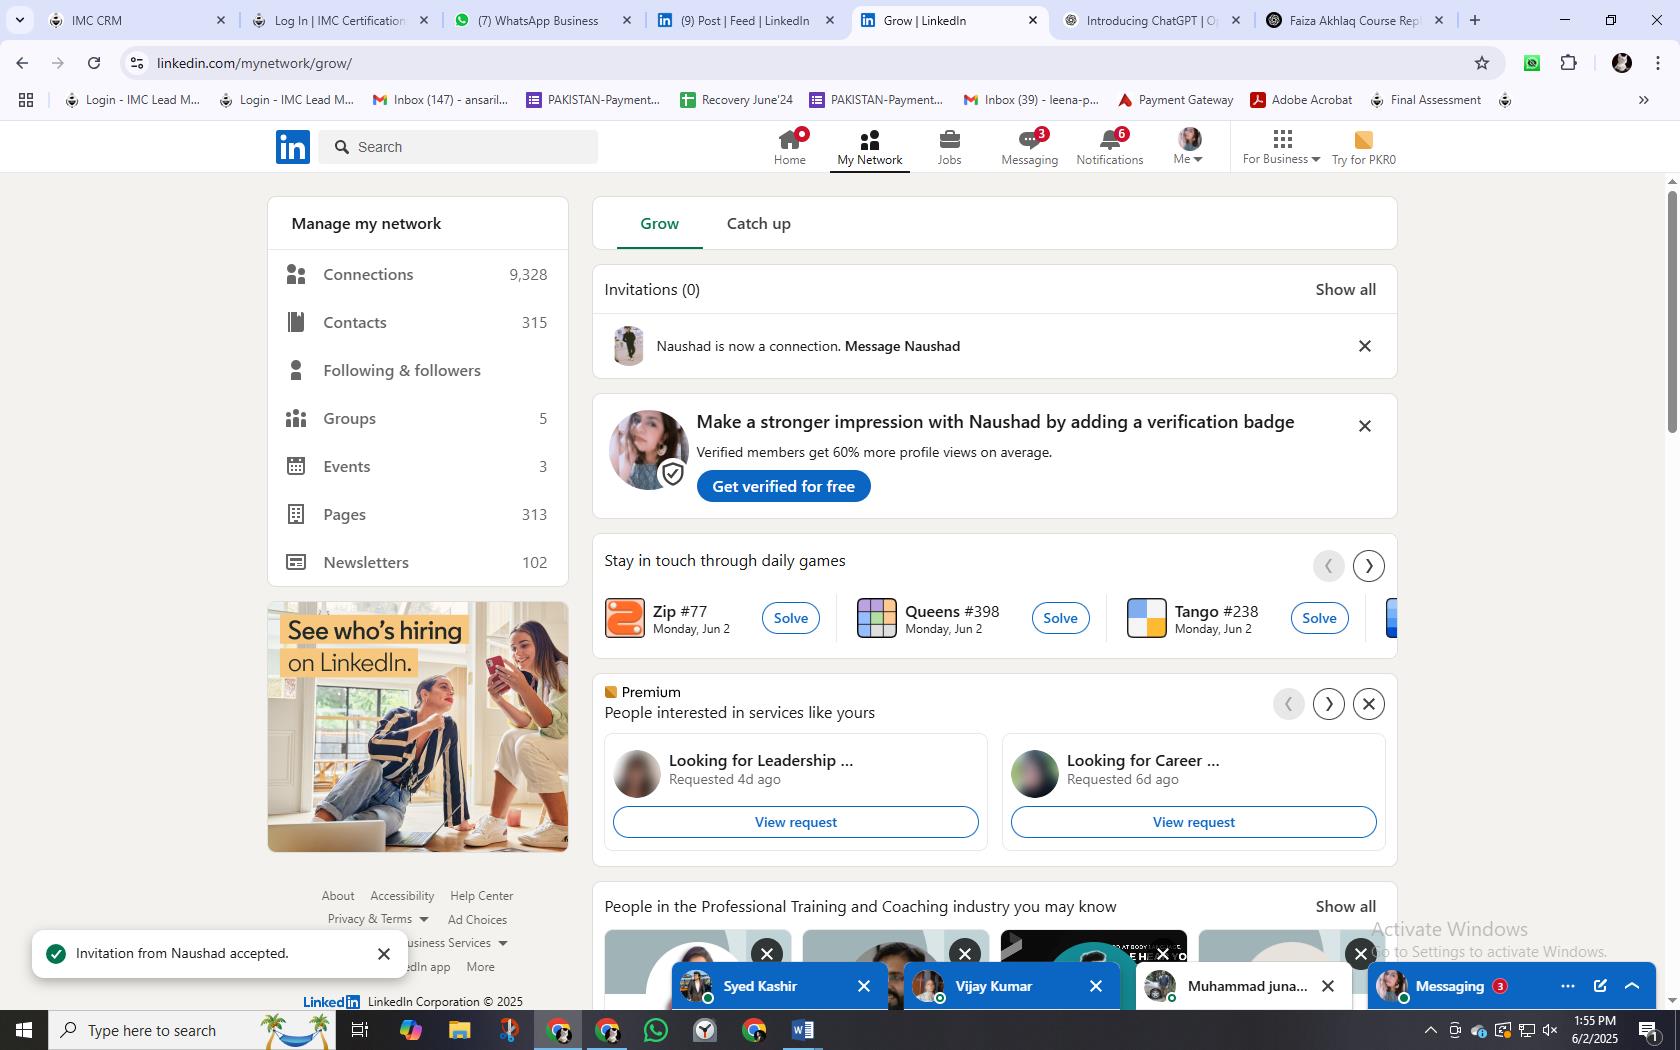
Task: Open Groups in network menu
Action: [417, 418]
